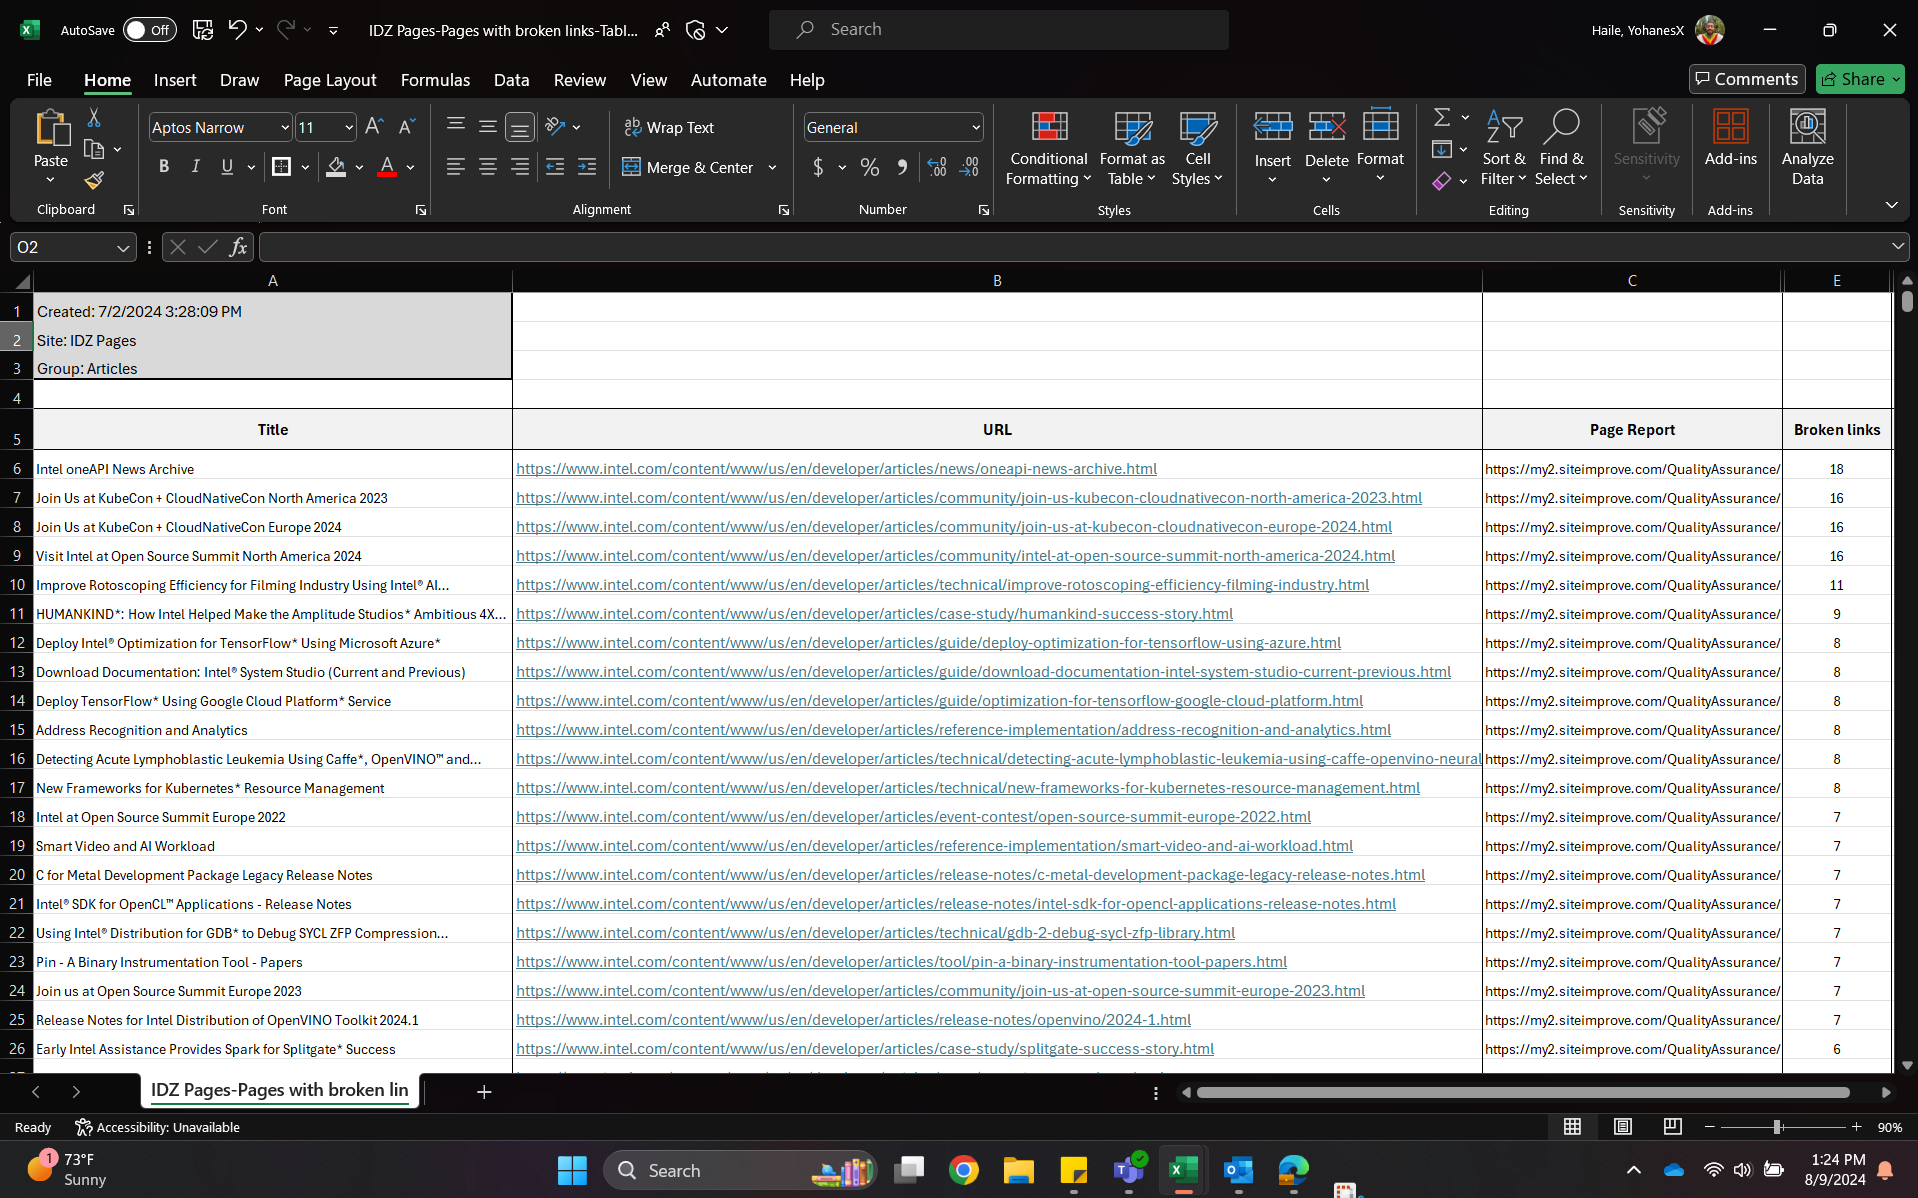This screenshot has width=1918, height=1198.
Task: Open the font color dropdown arrow
Action: 411,167
